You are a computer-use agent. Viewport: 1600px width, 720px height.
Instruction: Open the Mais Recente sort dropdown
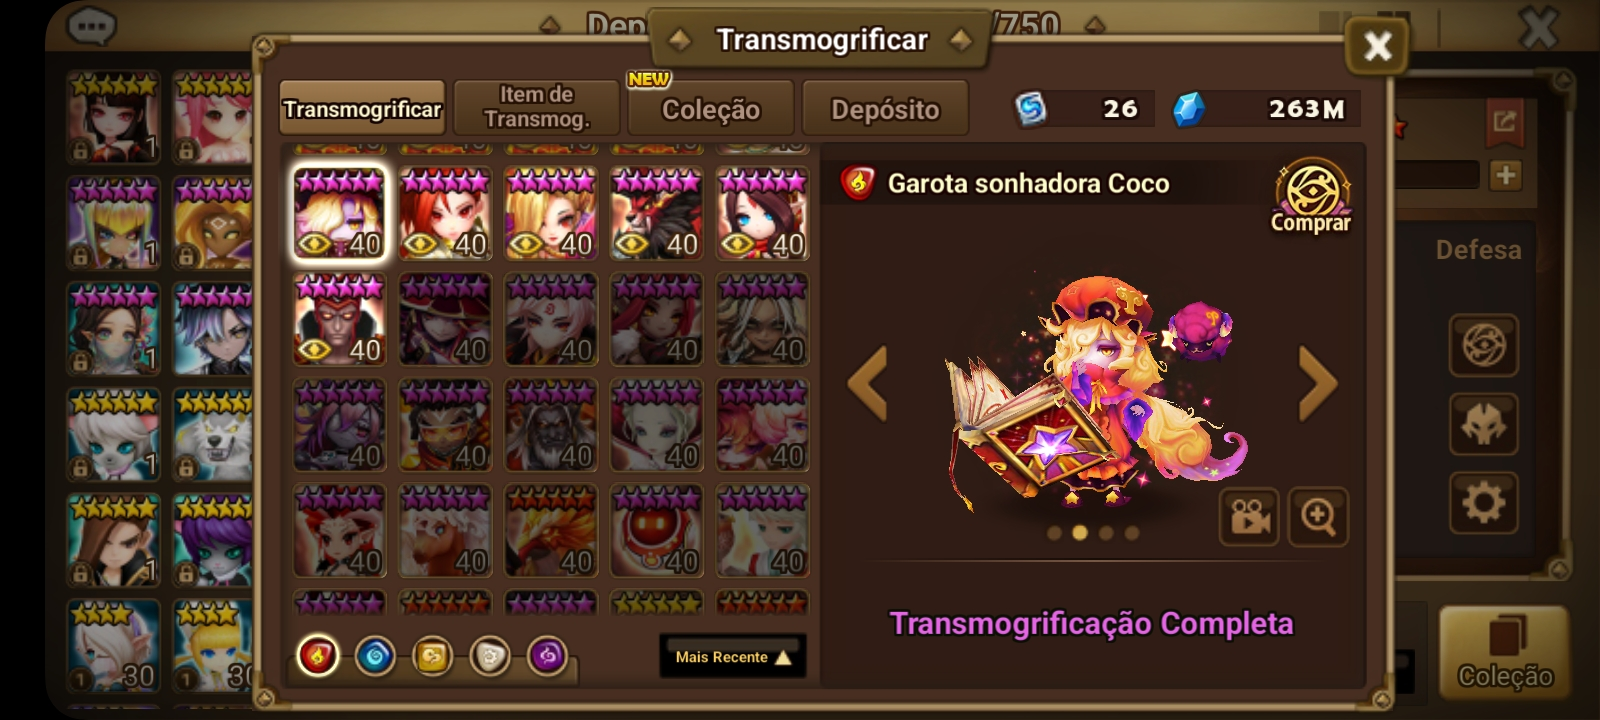pos(733,657)
